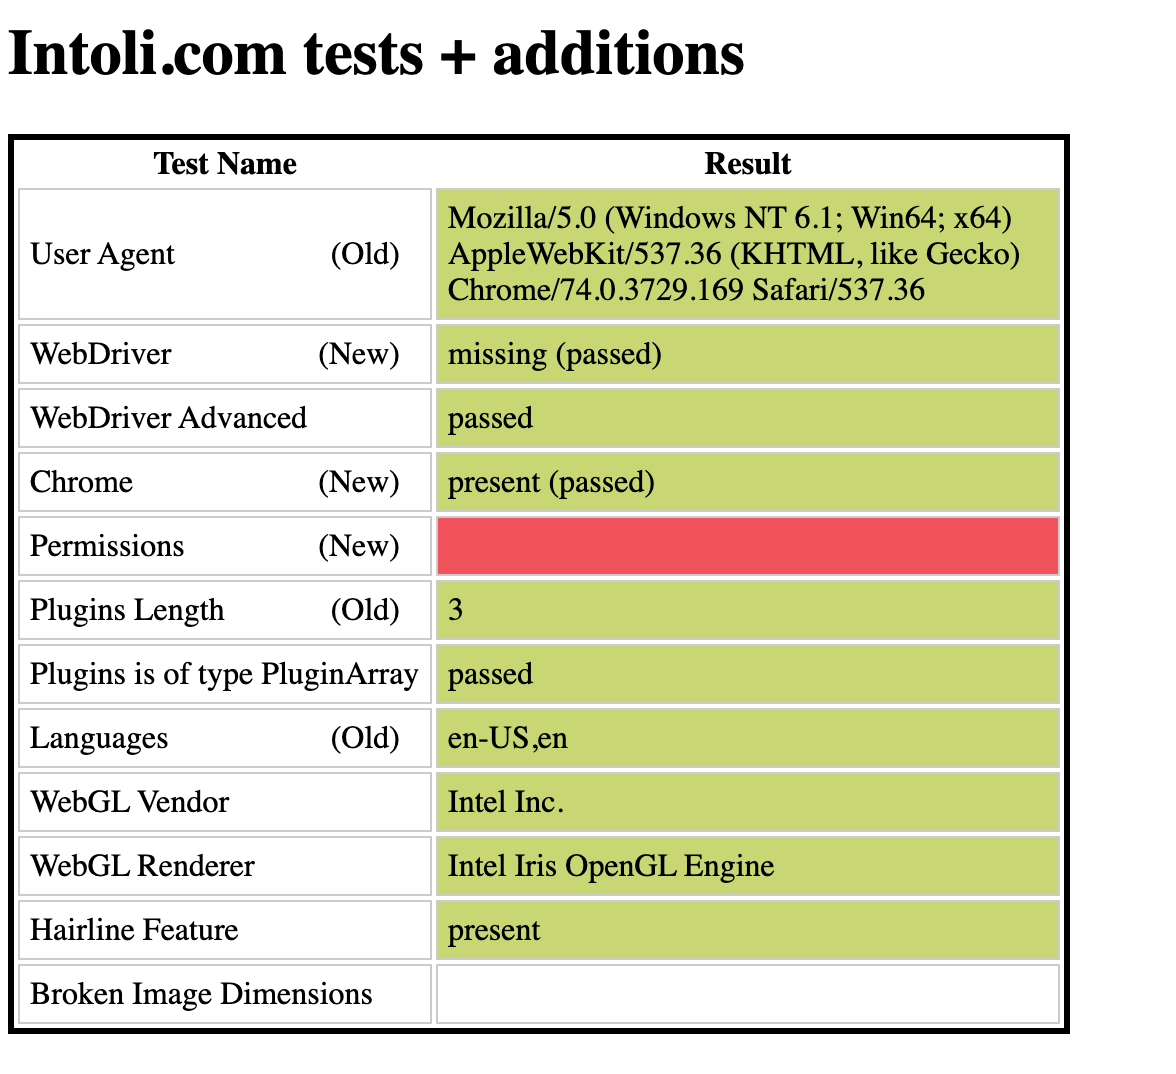Click the User Agent test name cell

click(225, 254)
